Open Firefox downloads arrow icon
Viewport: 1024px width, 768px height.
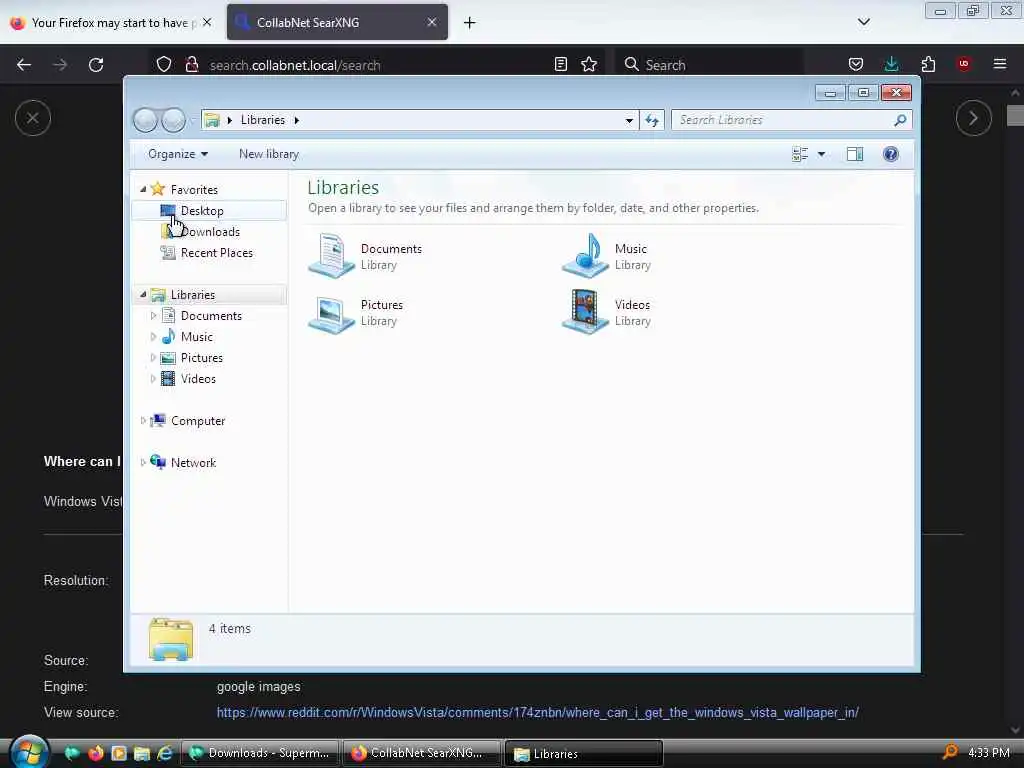coord(891,64)
